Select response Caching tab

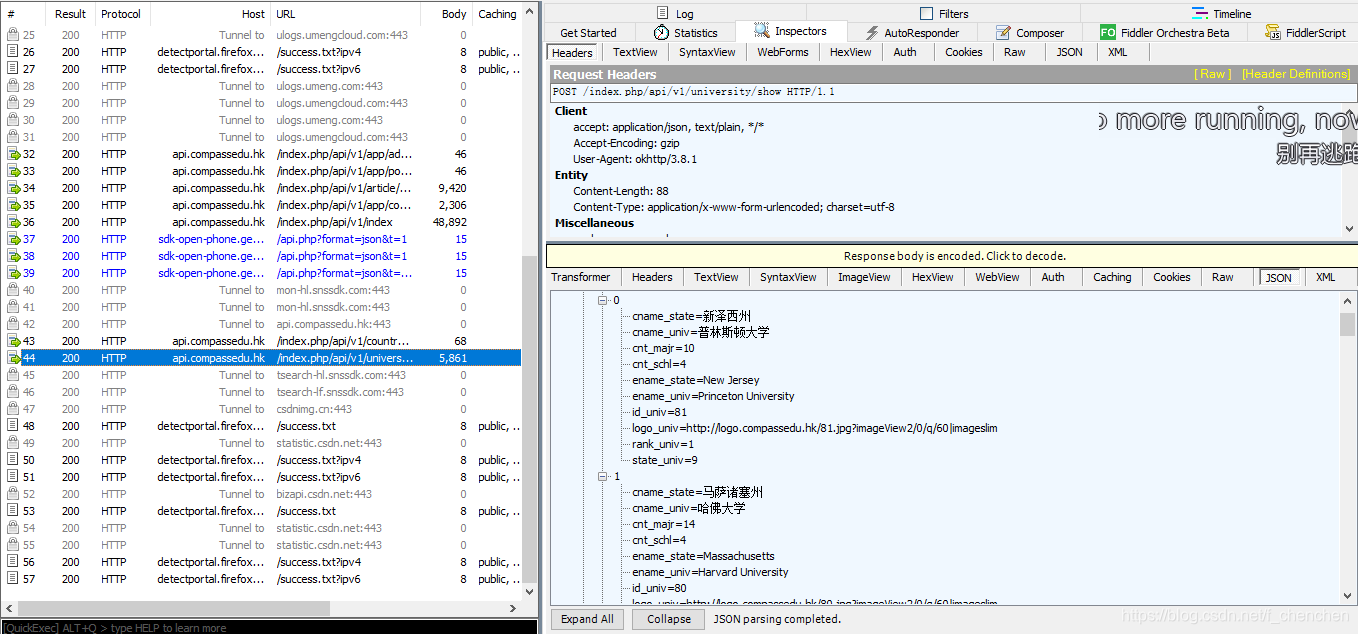click(1112, 277)
